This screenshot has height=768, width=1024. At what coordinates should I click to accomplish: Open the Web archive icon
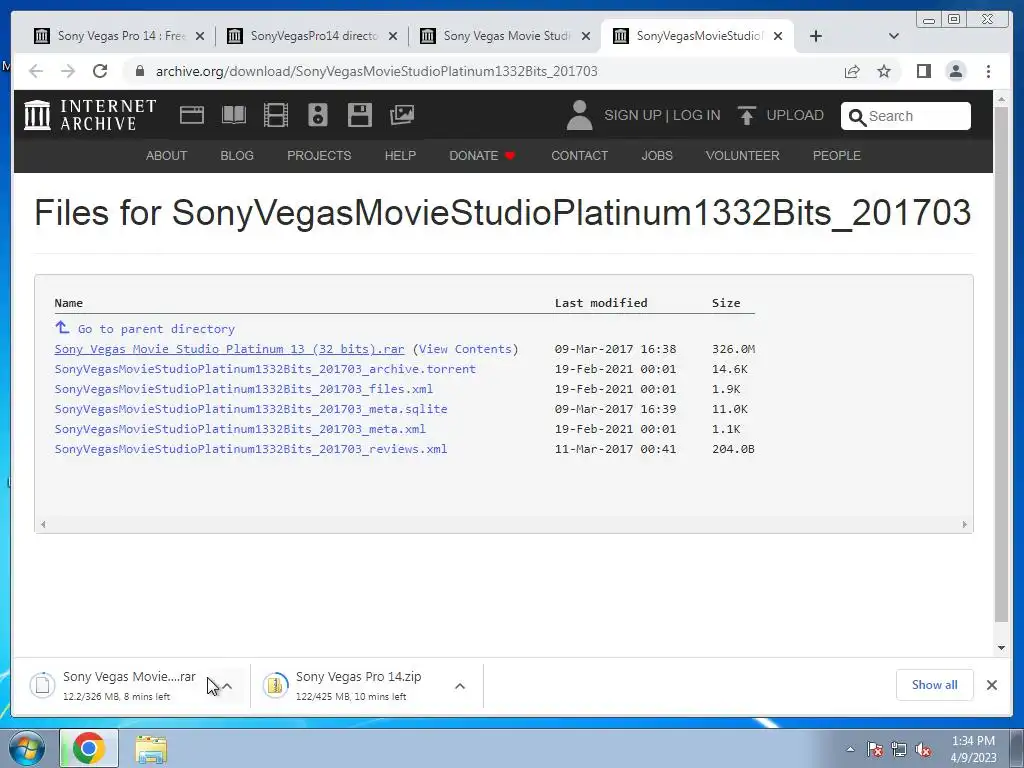[x=192, y=115]
